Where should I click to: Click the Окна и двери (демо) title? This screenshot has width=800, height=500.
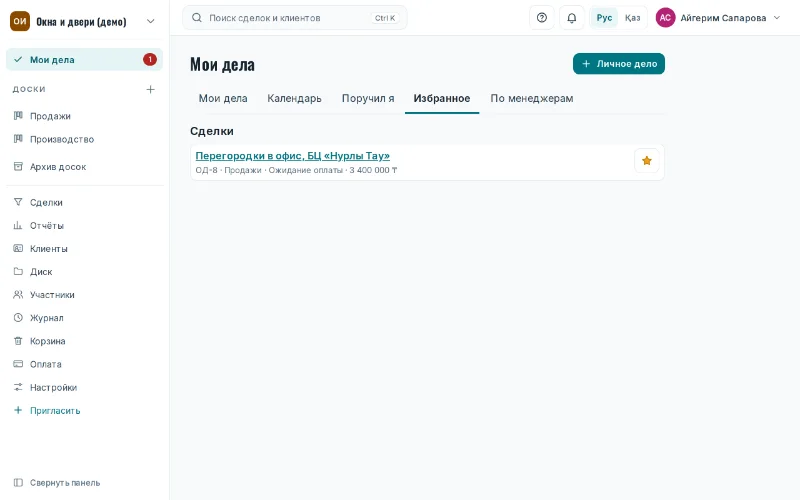(81, 21)
